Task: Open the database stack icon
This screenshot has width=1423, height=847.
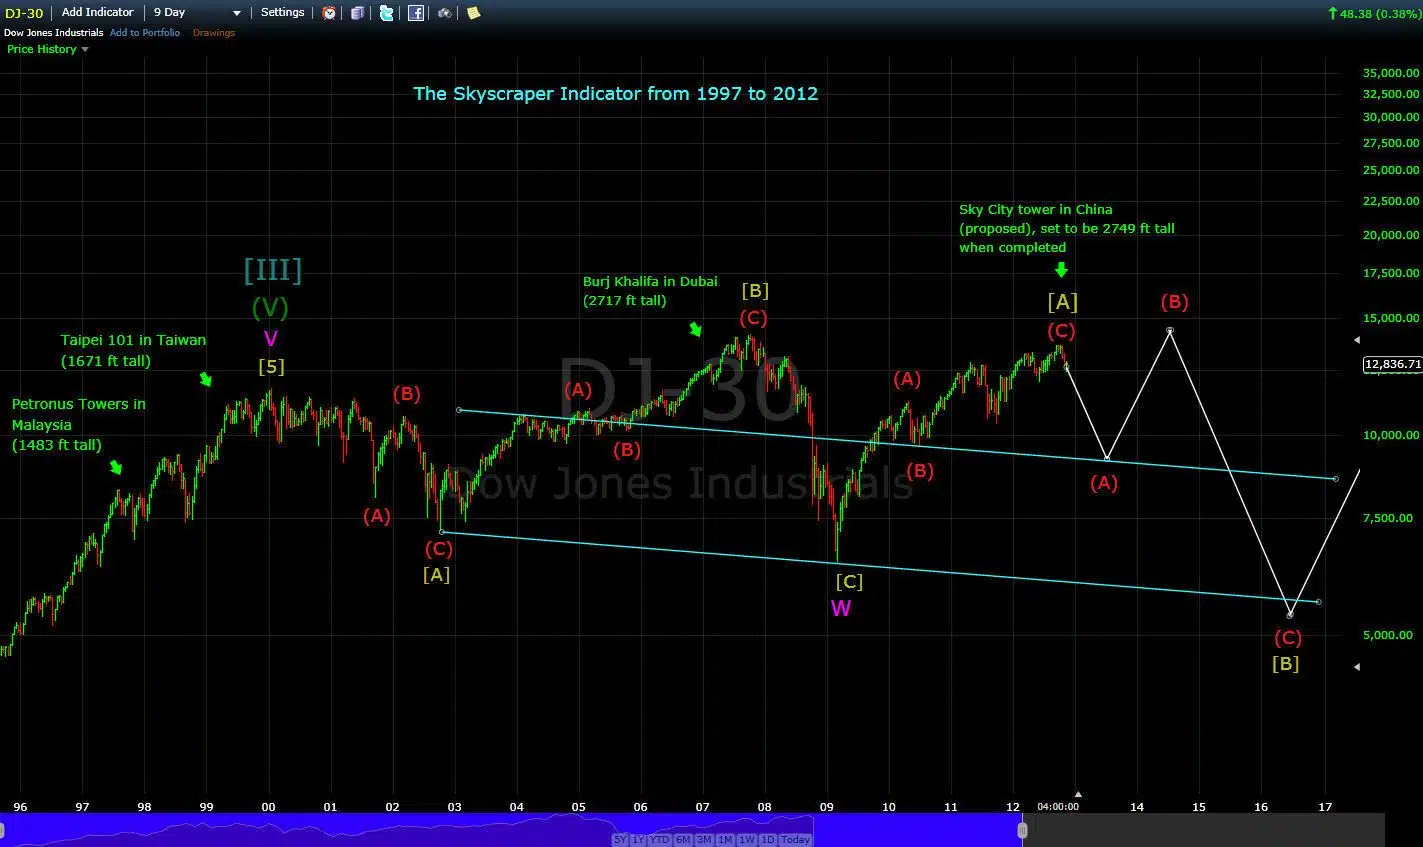Action: [357, 13]
